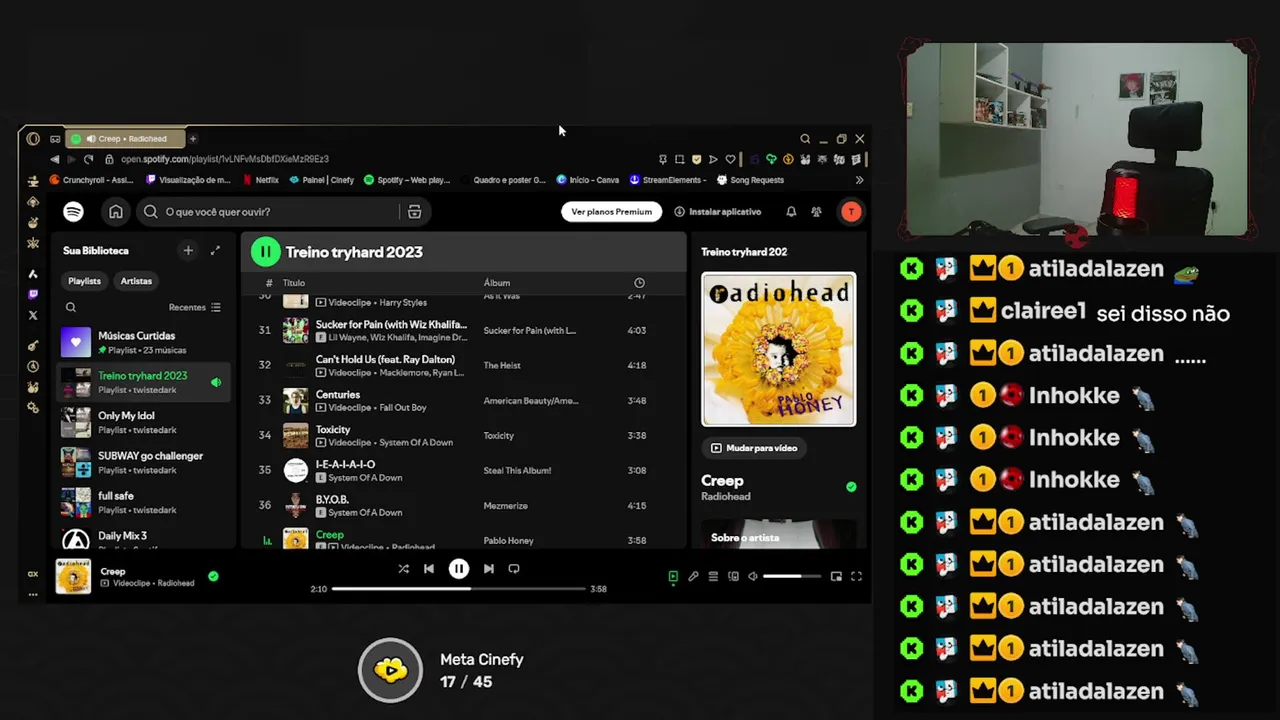Open The Heist album link
The height and width of the screenshot is (720, 1280).
(x=502, y=365)
